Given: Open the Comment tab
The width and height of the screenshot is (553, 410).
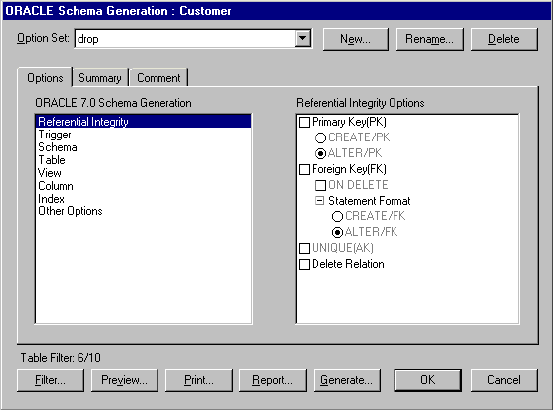Looking at the screenshot, I should [x=158, y=78].
